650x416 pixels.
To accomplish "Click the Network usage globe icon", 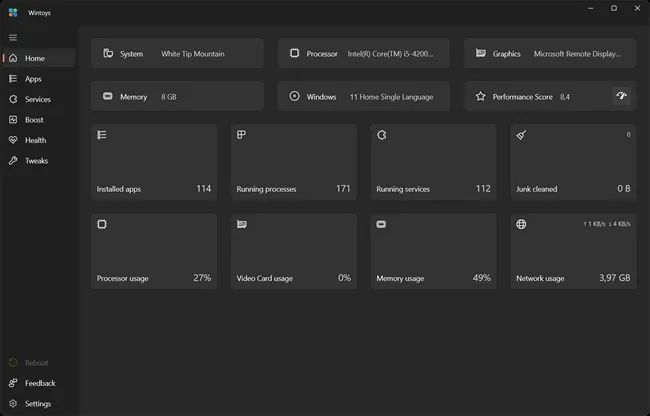I will pos(521,224).
